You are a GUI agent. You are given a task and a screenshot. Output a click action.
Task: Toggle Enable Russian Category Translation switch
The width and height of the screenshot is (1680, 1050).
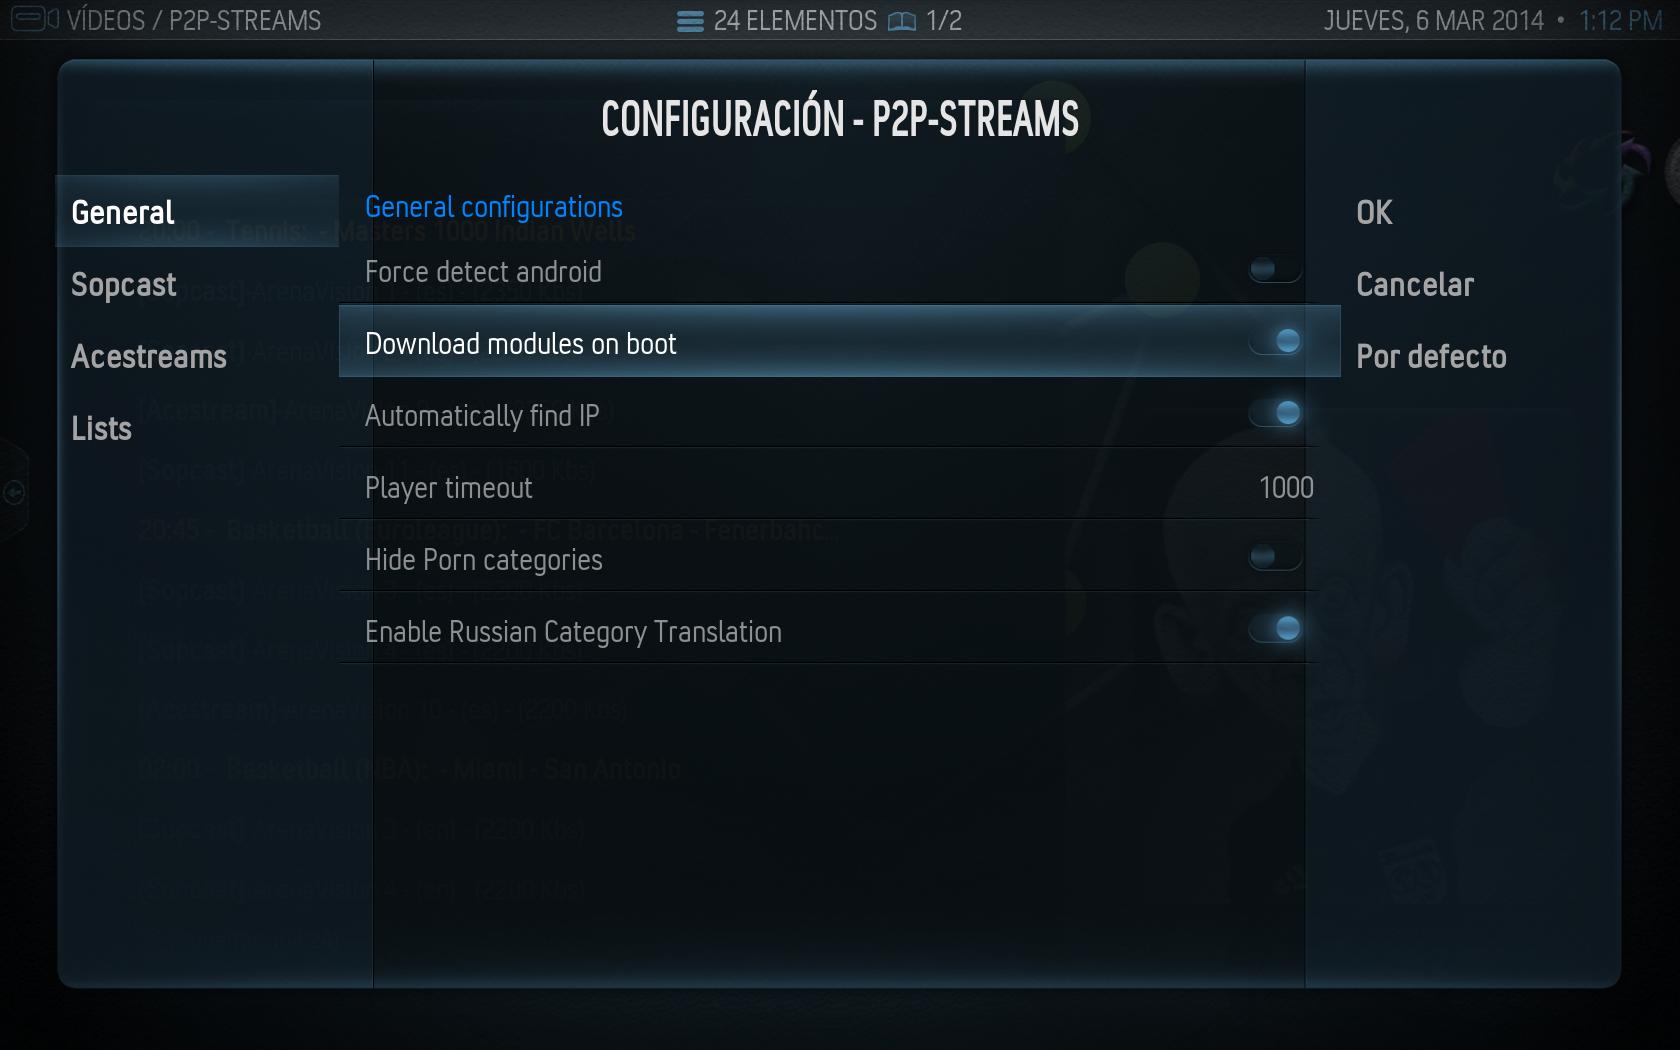[1275, 629]
